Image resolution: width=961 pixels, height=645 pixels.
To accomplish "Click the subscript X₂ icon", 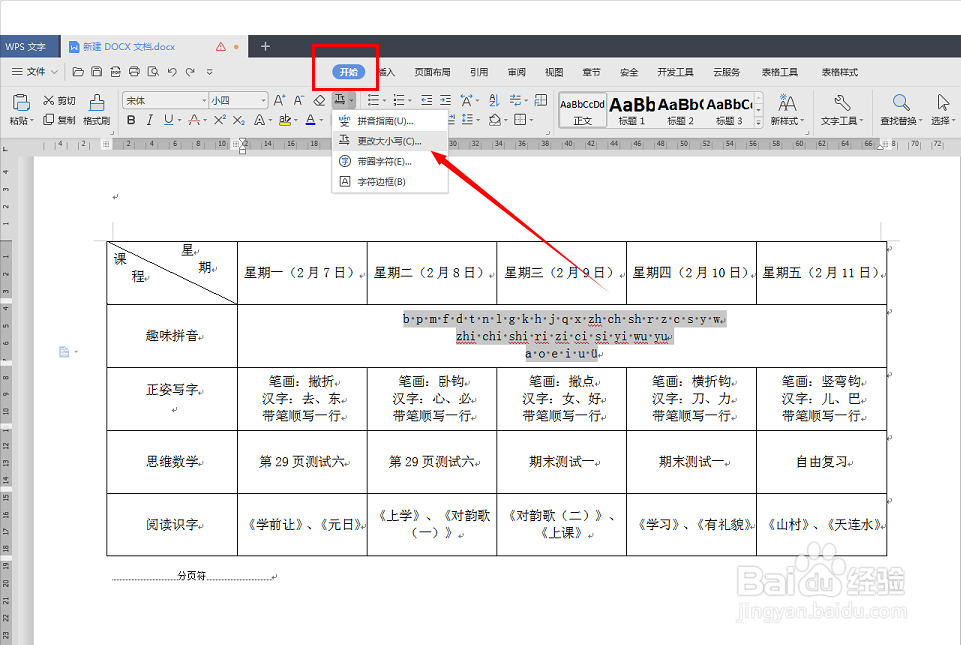I will click(x=238, y=120).
